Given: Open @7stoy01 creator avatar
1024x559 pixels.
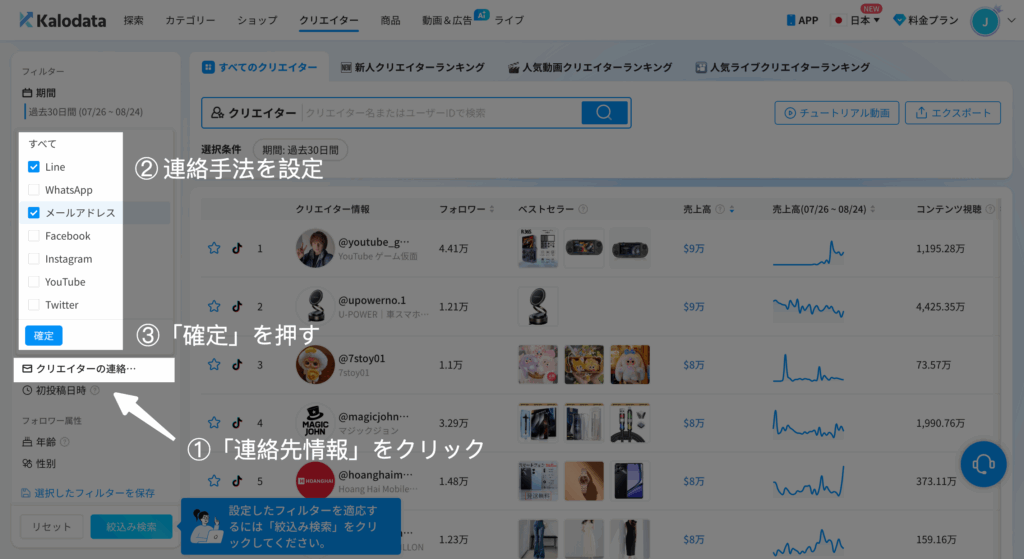Looking at the screenshot, I should [x=315, y=364].
